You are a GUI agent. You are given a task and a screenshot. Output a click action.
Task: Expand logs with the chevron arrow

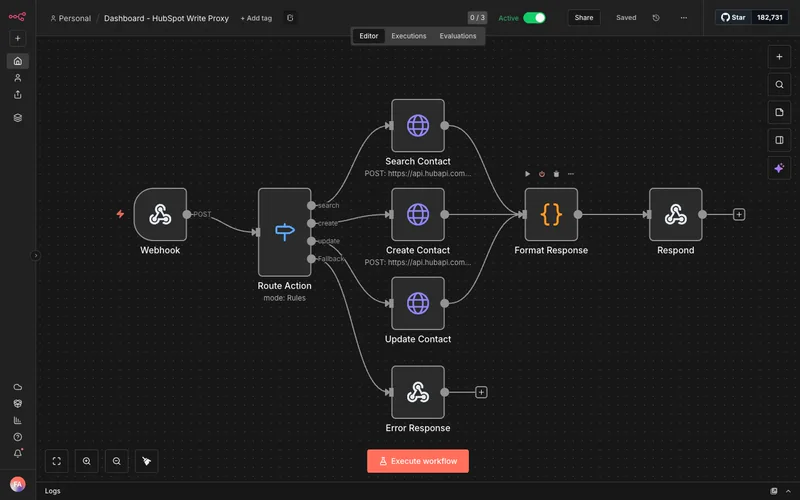pos(788,491)
